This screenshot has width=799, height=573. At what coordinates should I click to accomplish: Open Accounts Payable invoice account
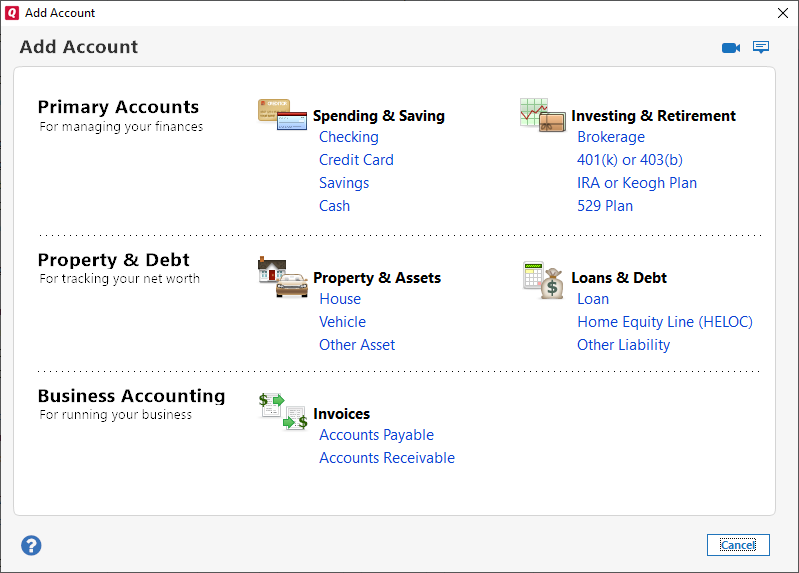click(x=376, y=435)
